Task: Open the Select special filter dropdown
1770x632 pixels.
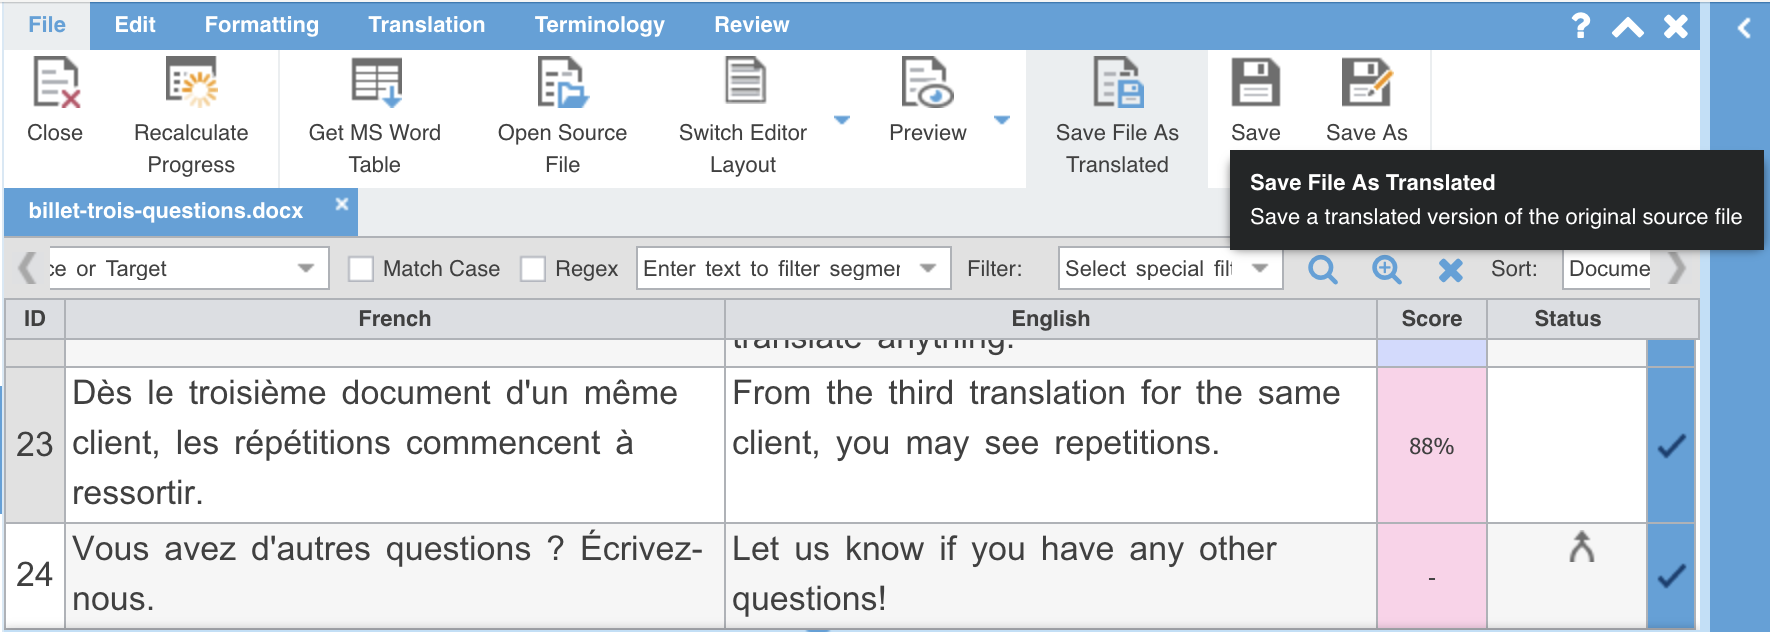Action: pyautogui.click(x=1170, y=268)
